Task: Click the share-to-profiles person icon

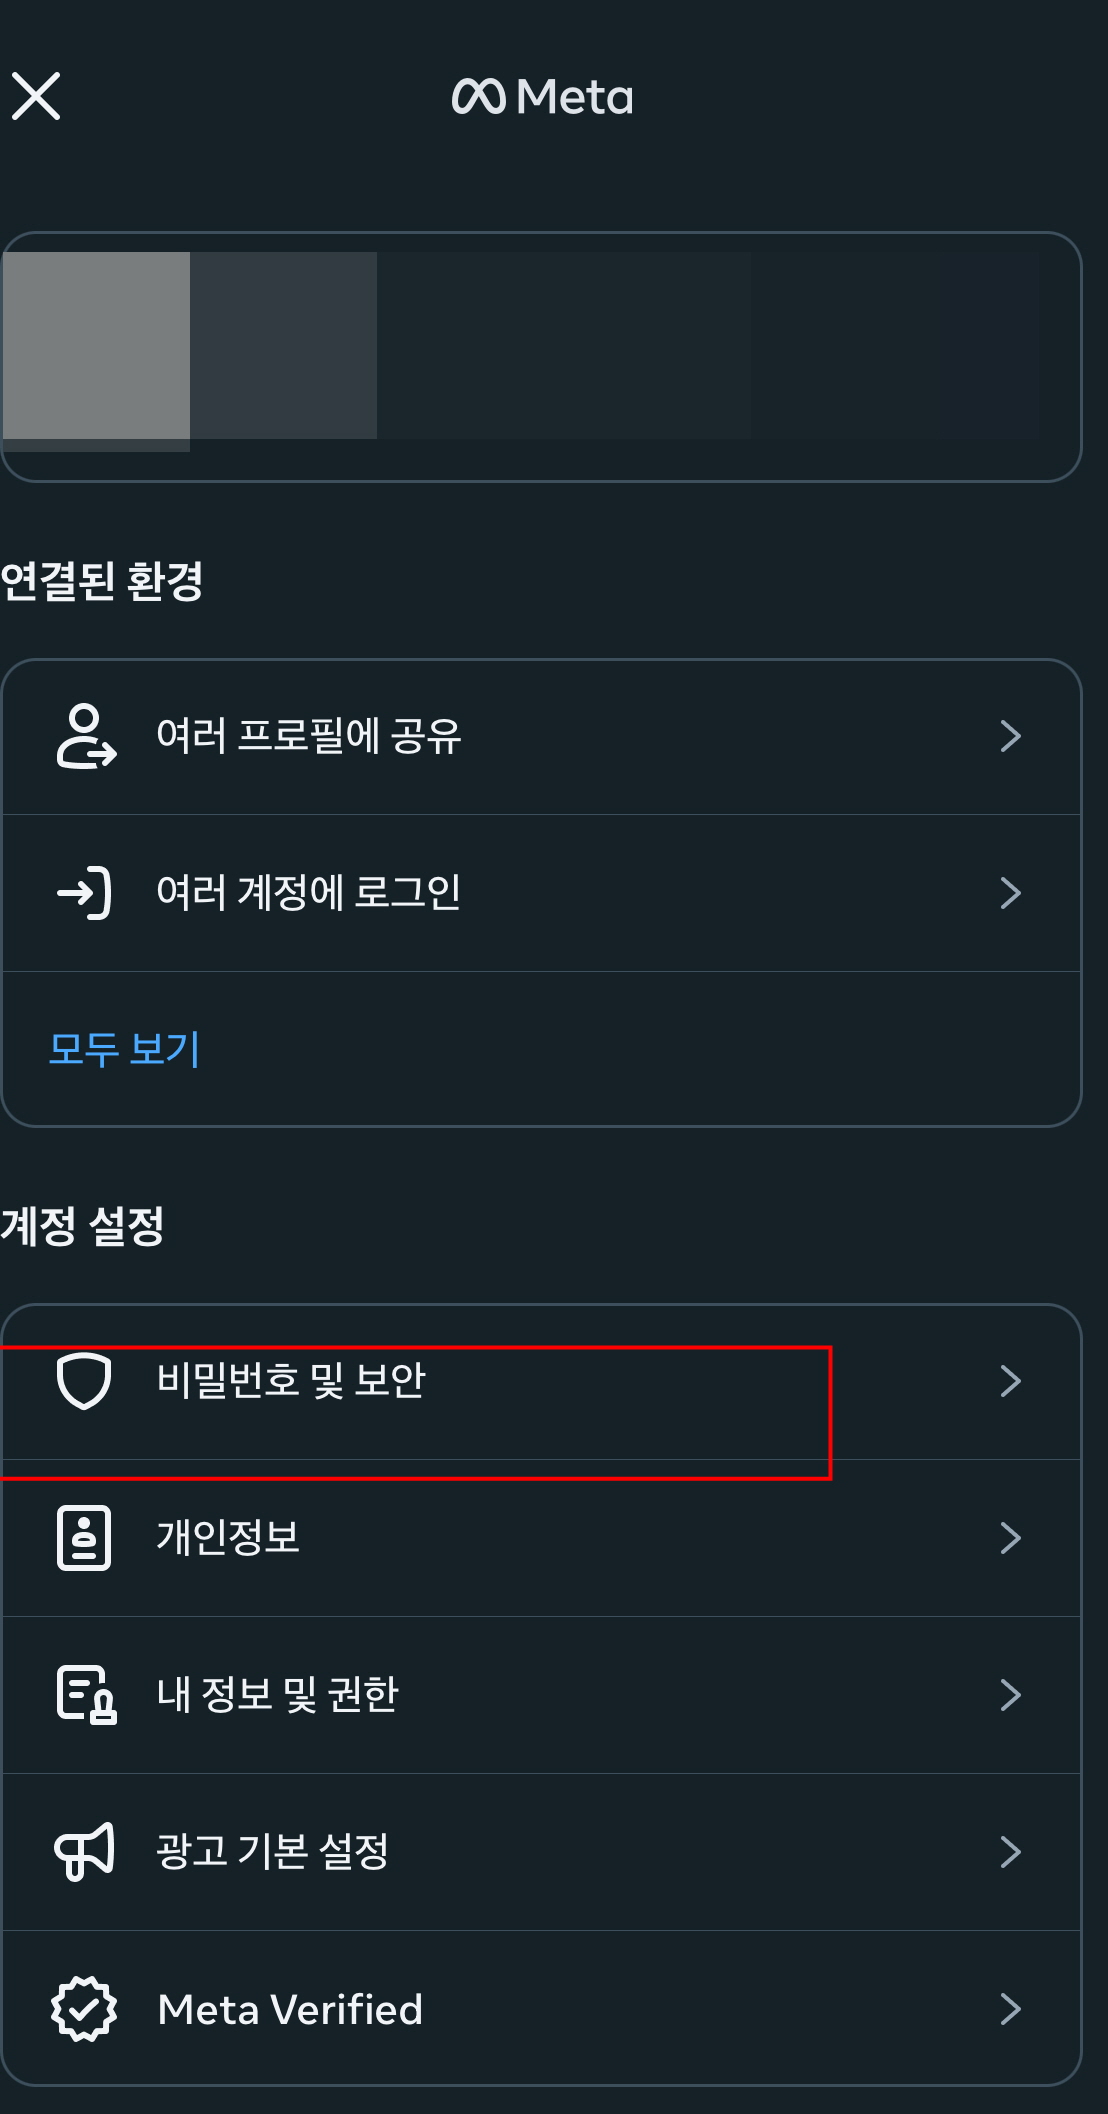Action: click(x=85, y=736)
